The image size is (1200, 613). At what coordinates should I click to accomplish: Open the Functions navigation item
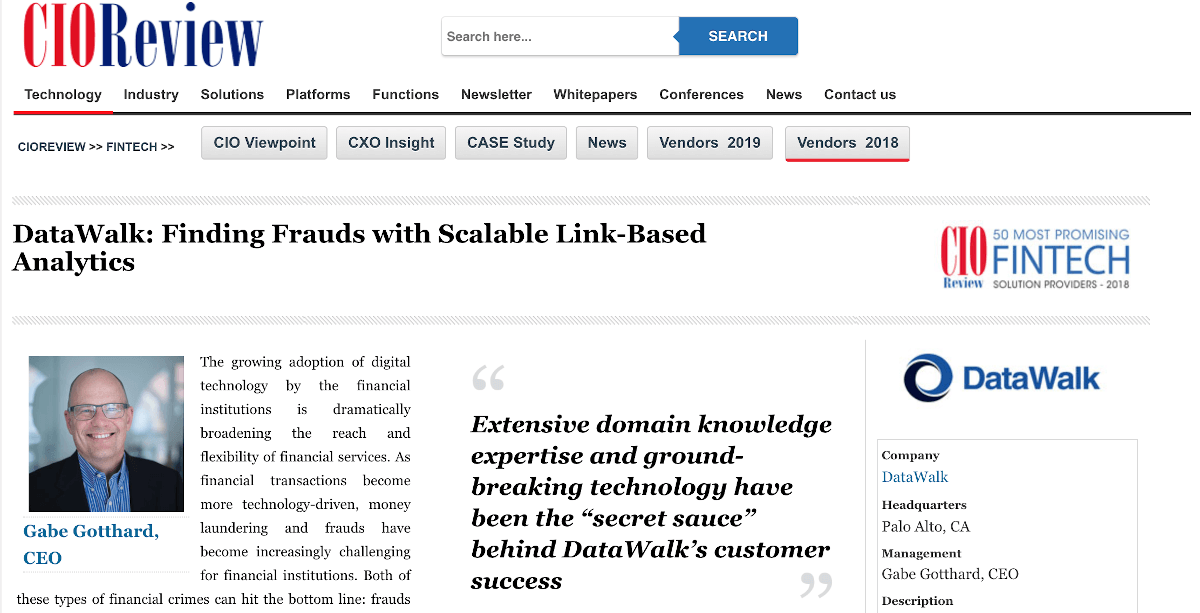point(405,95)
